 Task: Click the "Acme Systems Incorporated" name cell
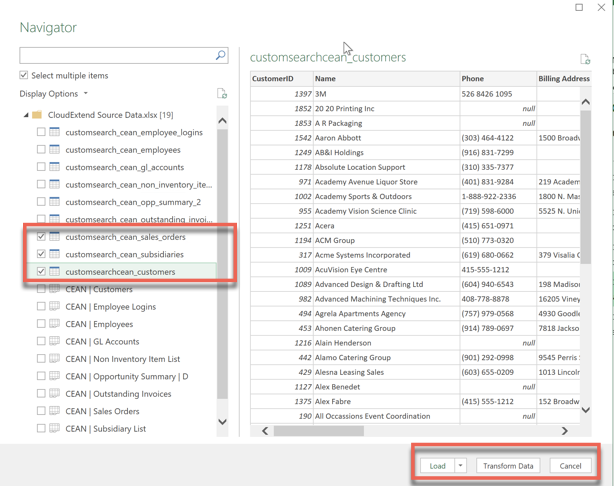[386, 255]
